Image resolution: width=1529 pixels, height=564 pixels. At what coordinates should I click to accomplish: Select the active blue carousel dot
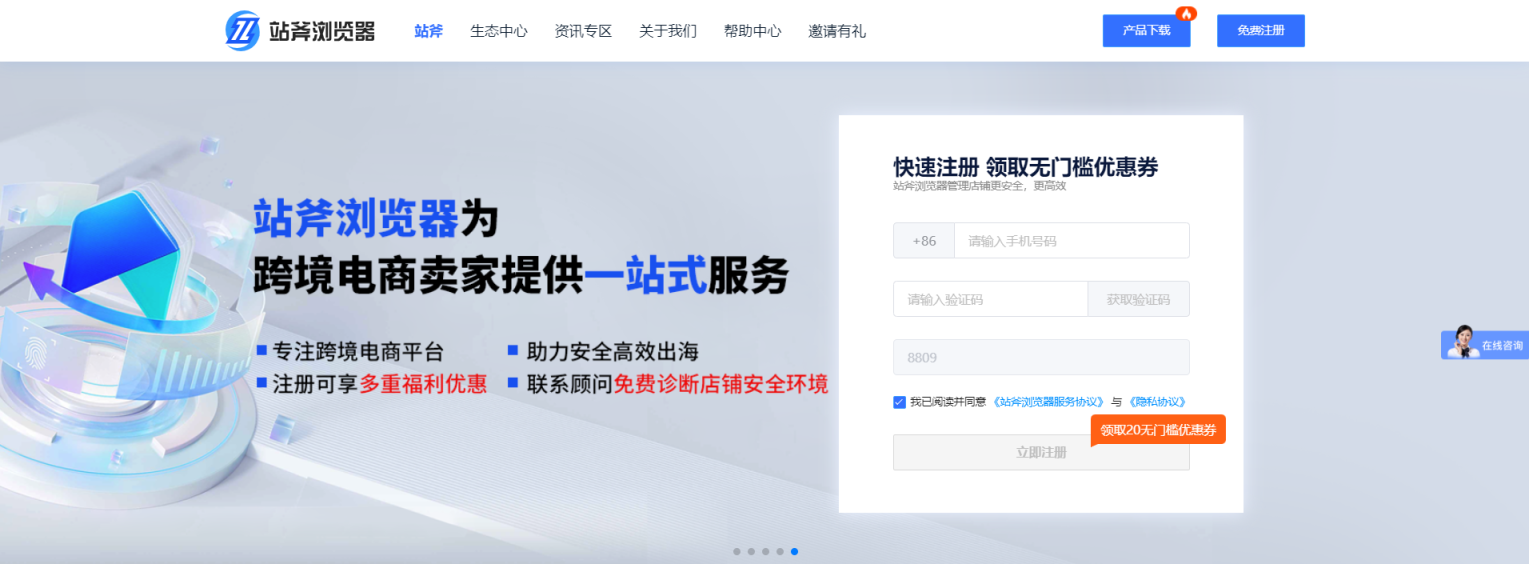point(794,551)
